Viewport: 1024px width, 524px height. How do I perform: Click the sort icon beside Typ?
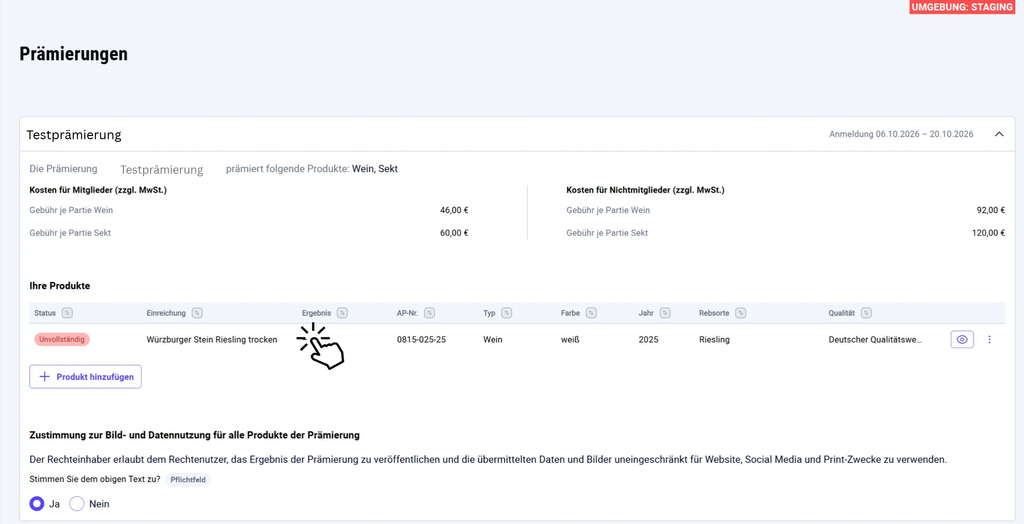(x=506, y=313)
